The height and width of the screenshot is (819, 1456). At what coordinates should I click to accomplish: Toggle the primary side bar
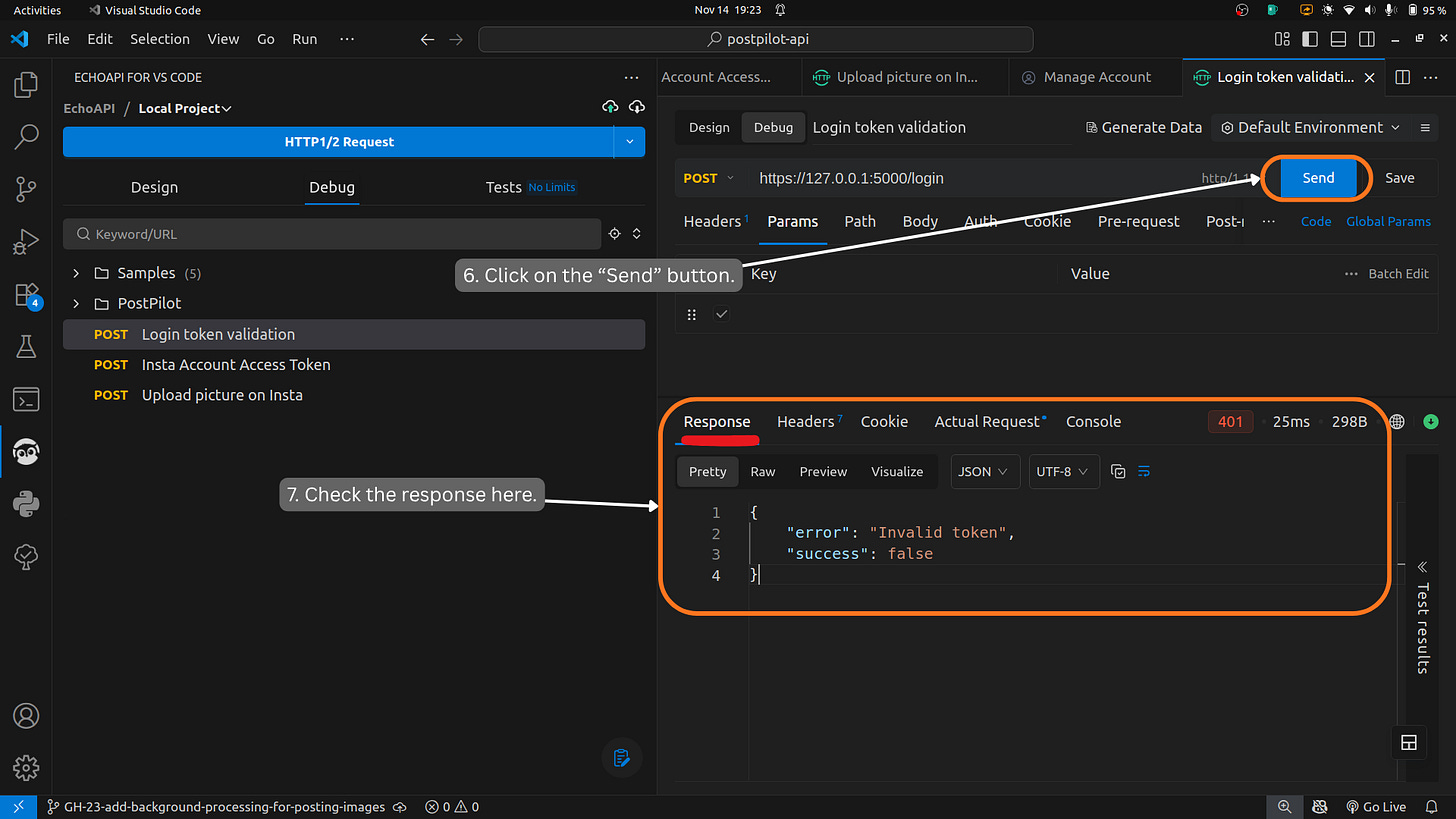click(x=1310, y=39)
